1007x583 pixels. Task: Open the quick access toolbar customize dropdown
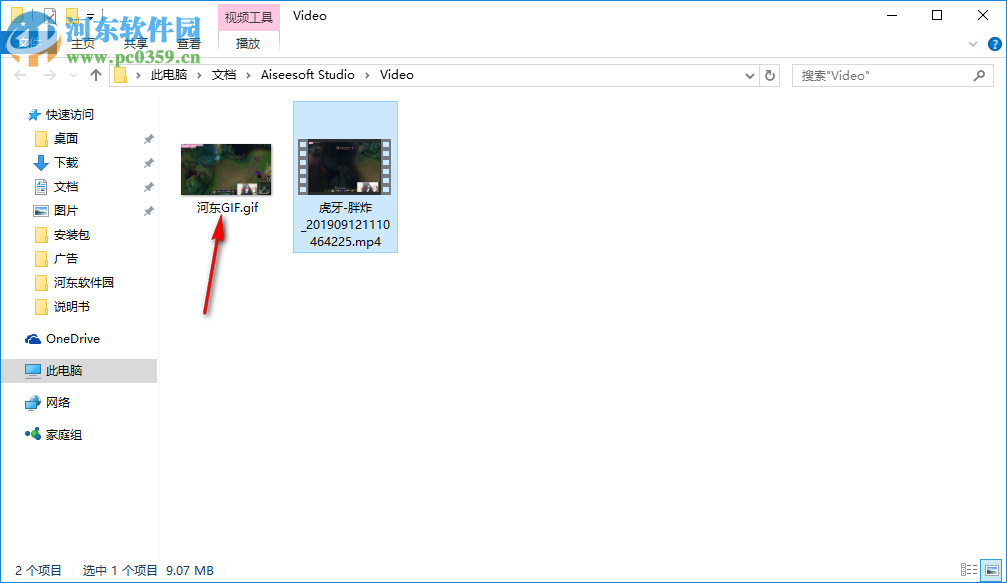point(88,15)
